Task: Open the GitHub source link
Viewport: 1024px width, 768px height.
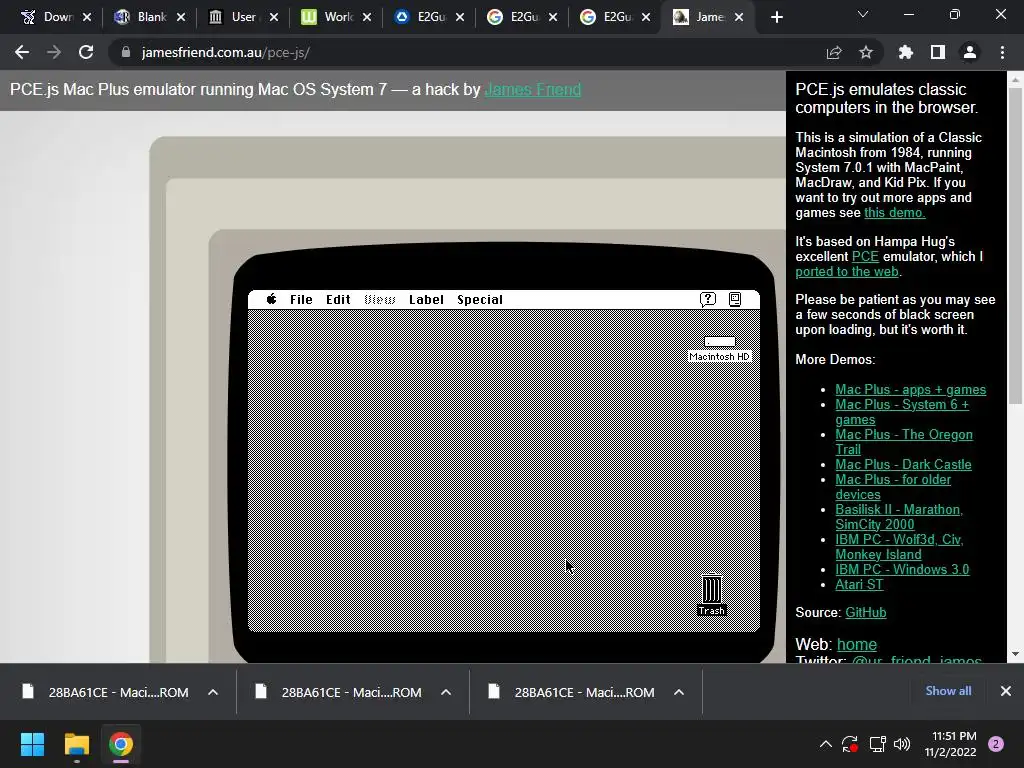Action: (x=865, y=613)
